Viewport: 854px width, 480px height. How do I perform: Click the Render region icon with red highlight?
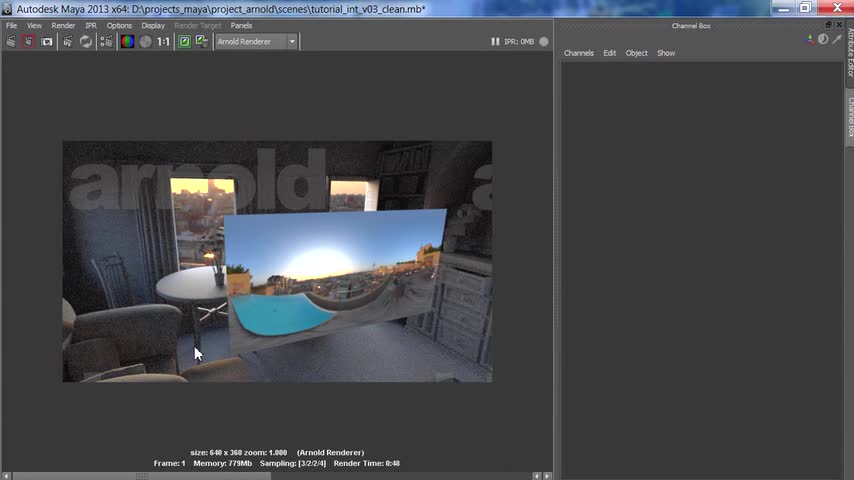point(28,41)
